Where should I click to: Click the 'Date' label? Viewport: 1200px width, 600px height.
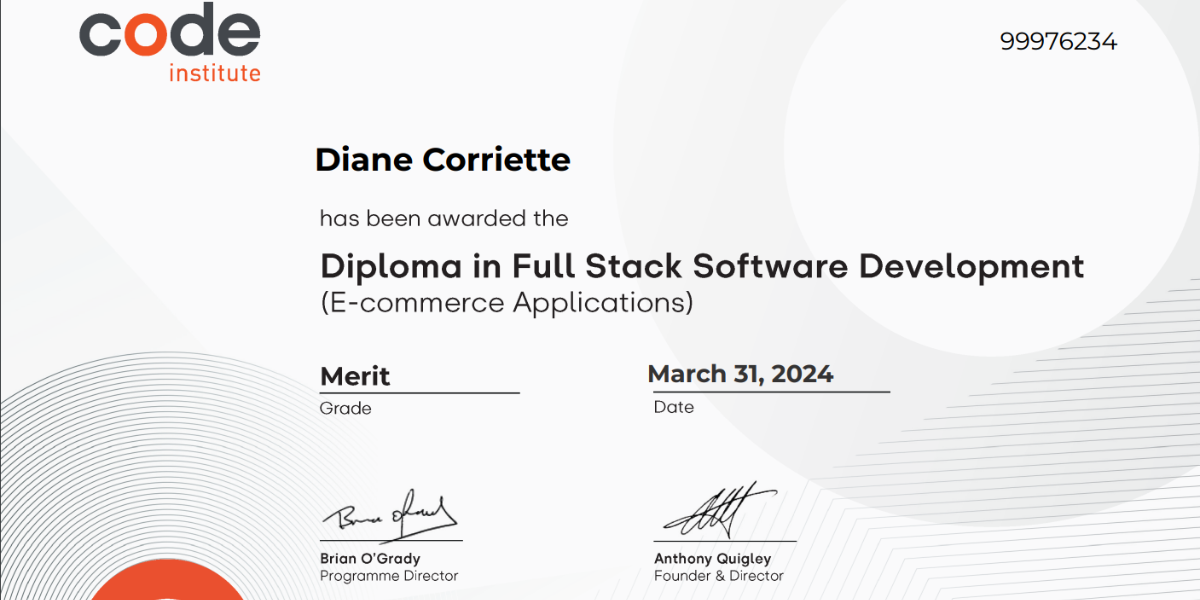tap(673, 407)
